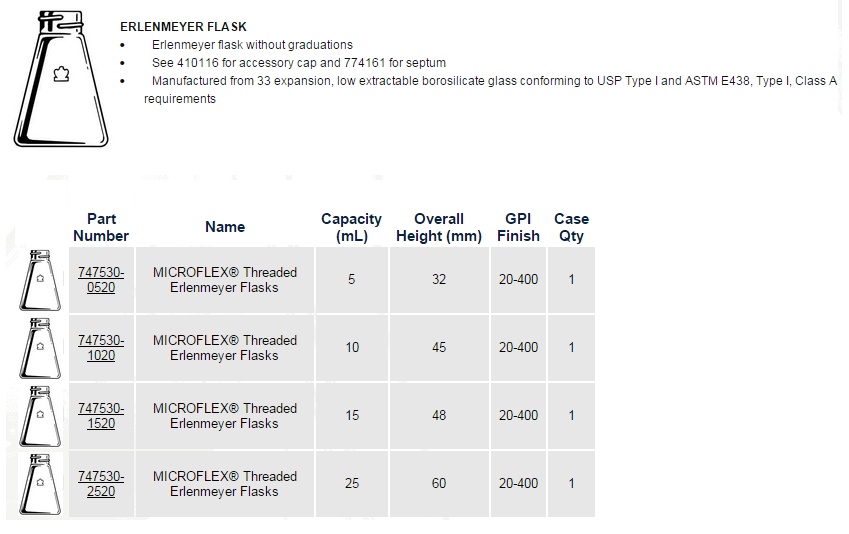849x534 pixels.
Task: Click the Capacity (mL) column header
Action: pyautogui.click(x=351, y=227)
